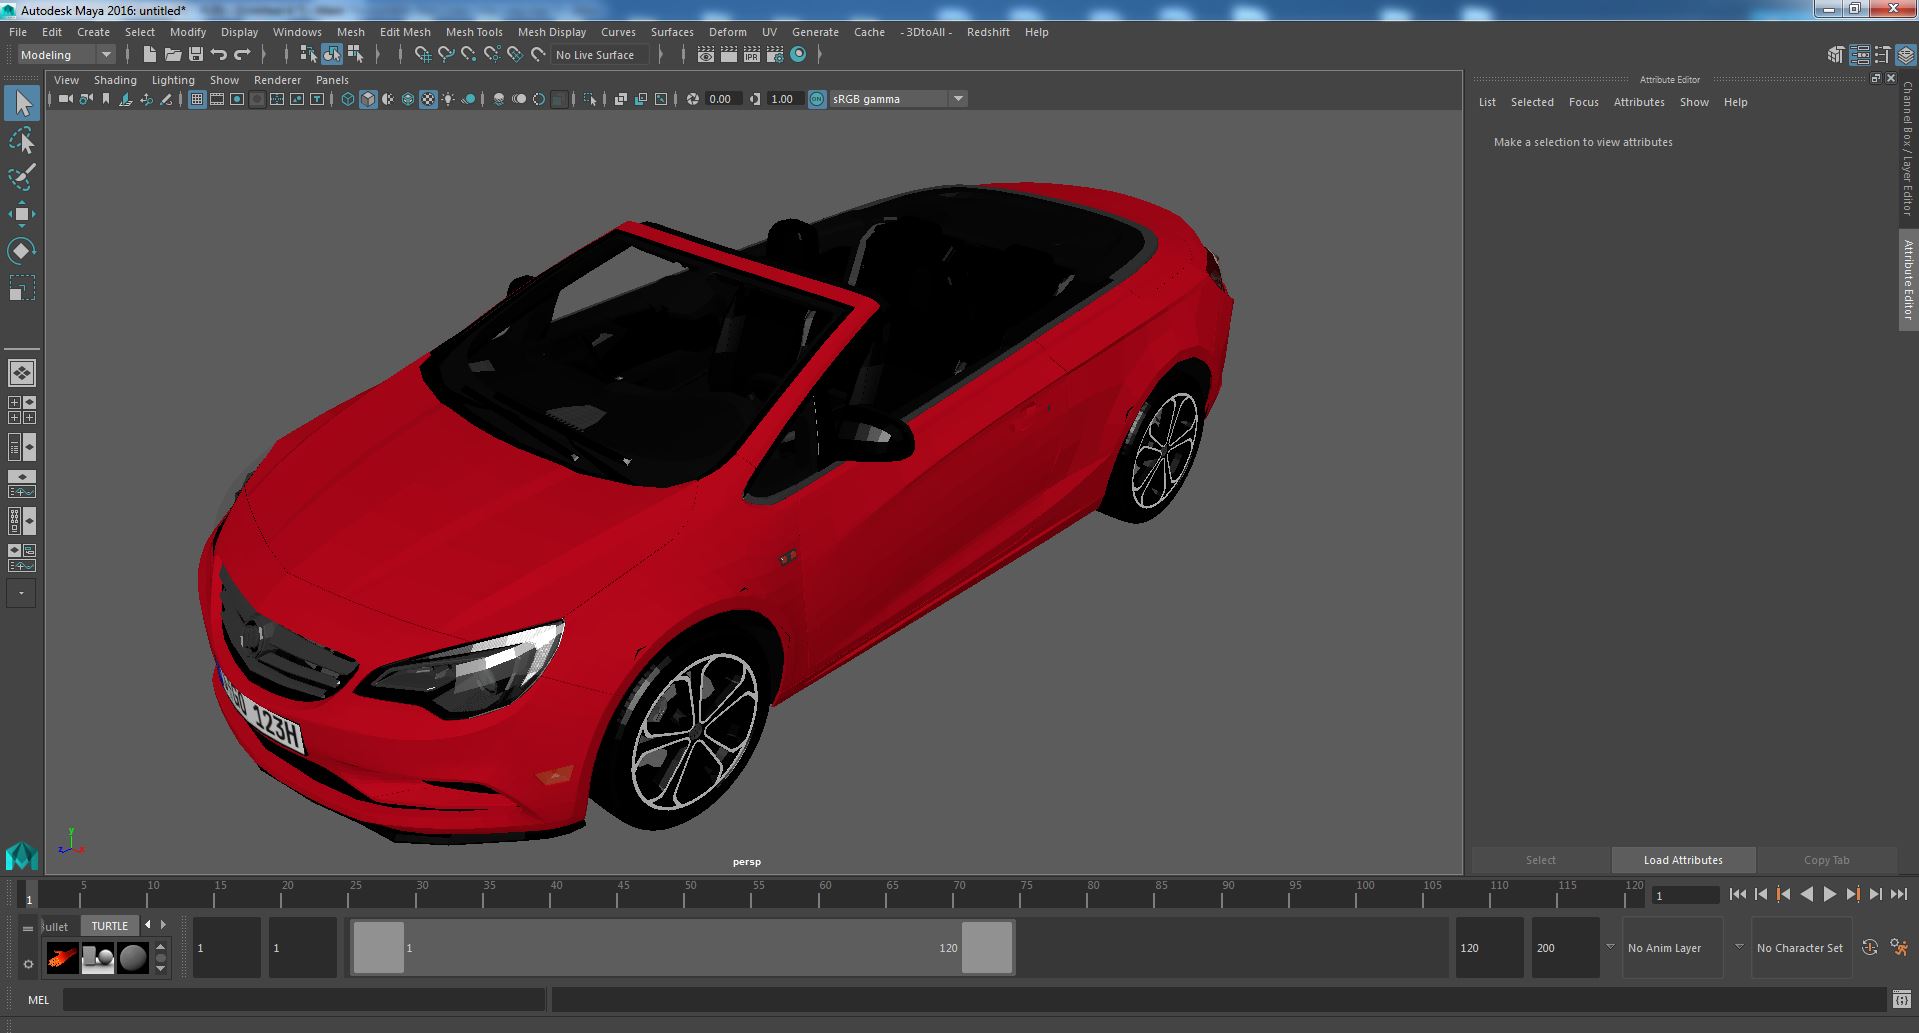
Task: Redo the last action
Action: coord(242,55)
